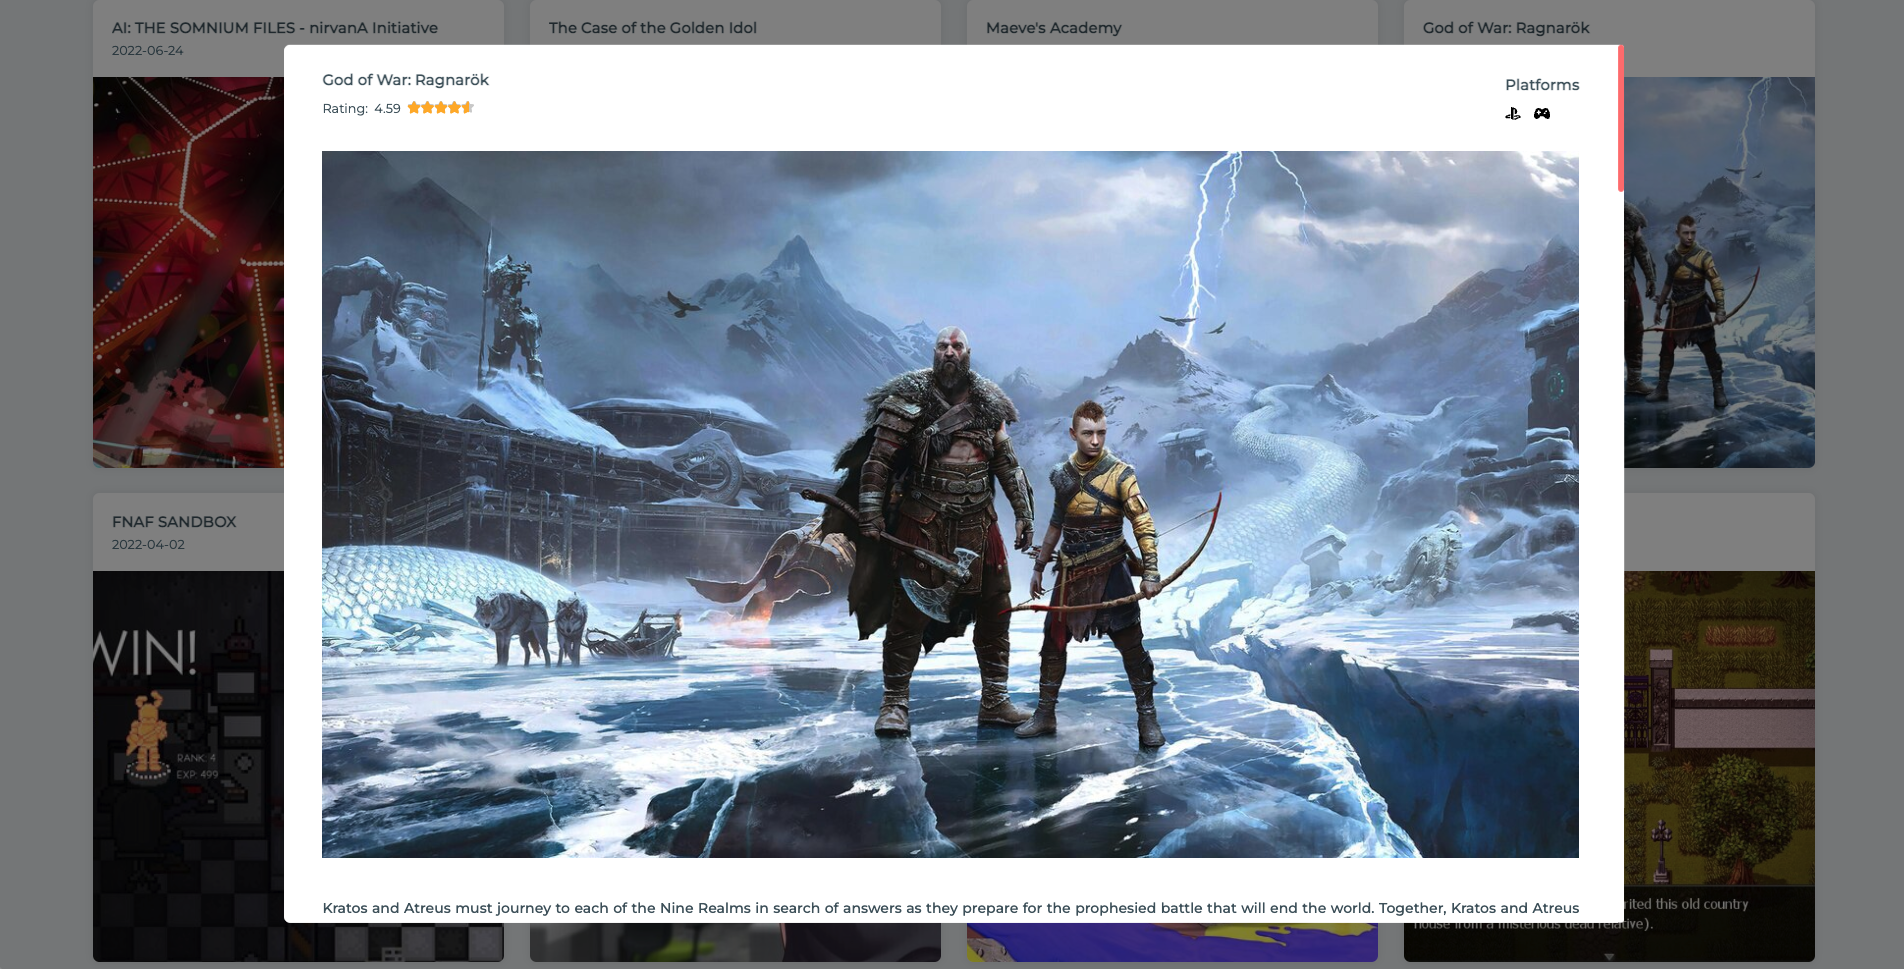The image size is (1904, 969).
Task: Click the God of War artwork in modal
Action: 950,504
